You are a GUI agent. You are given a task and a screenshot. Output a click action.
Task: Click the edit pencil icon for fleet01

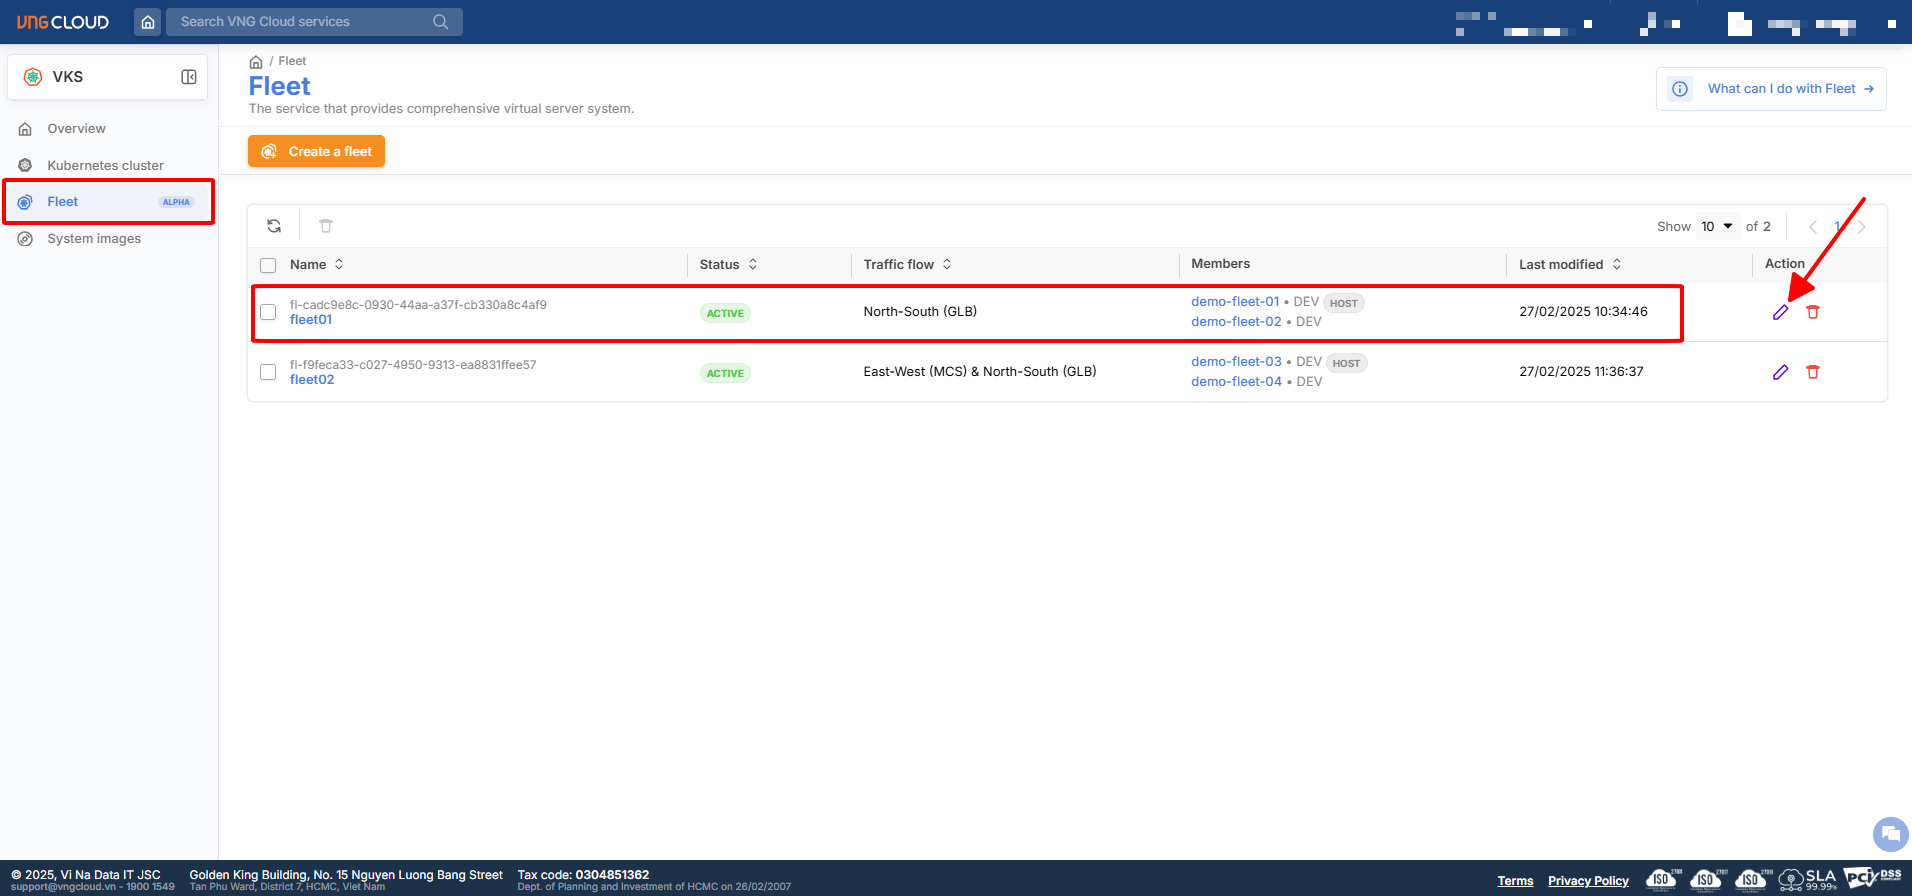pos(1780,312)
